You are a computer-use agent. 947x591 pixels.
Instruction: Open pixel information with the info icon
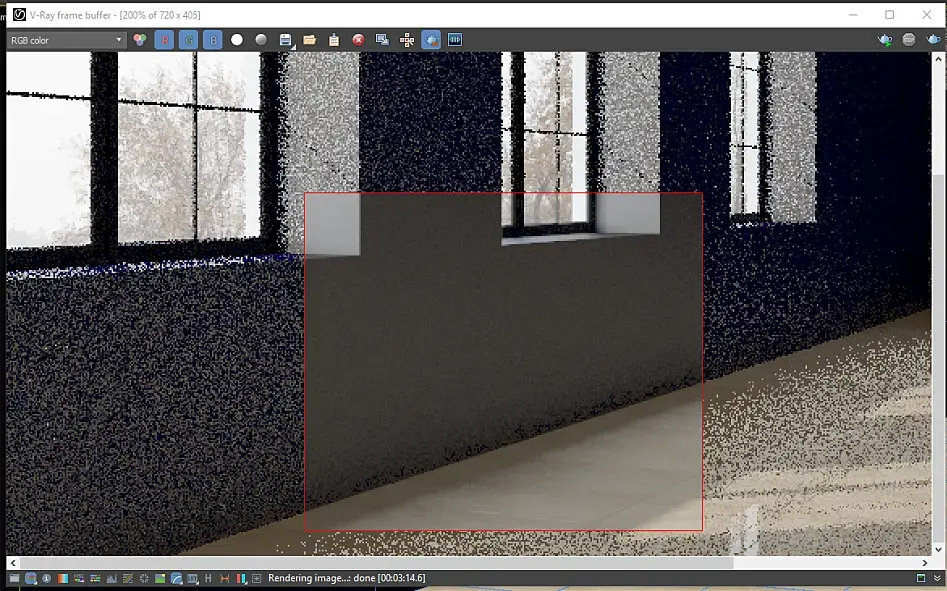(x=47, y=578)
